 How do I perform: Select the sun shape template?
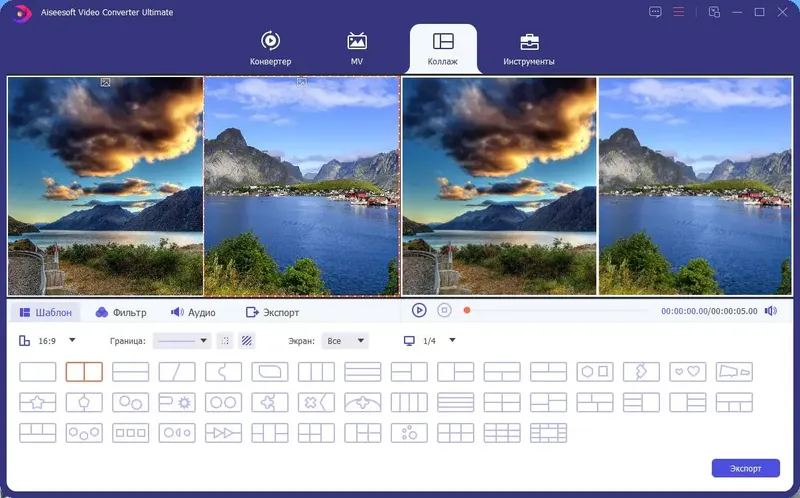(177, 403)
